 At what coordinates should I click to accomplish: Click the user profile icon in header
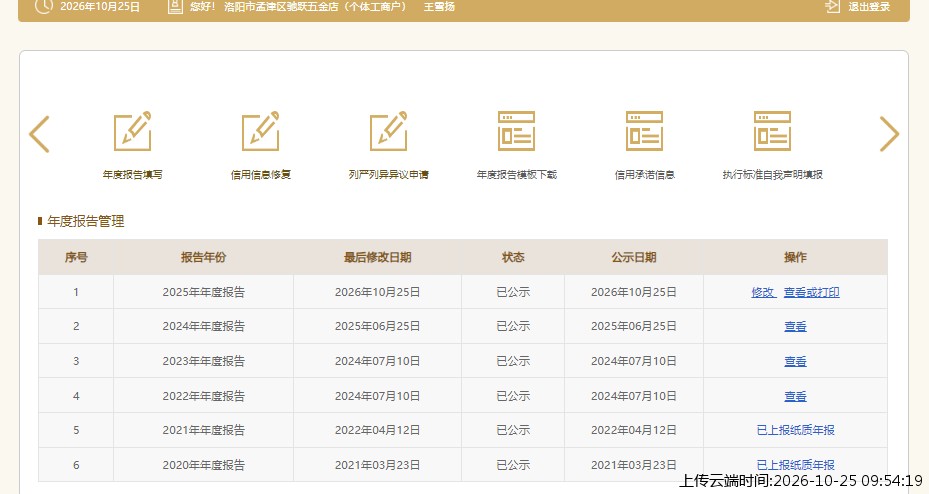click(174, 7)
